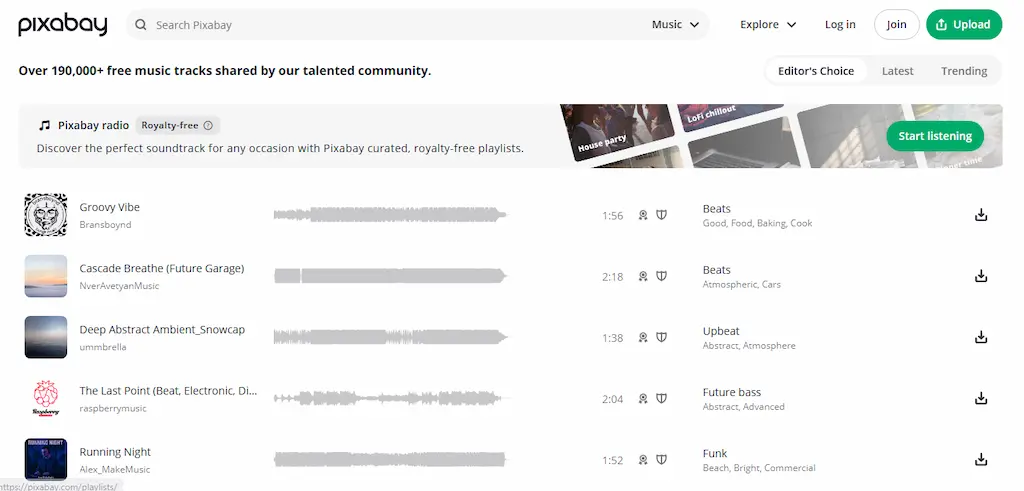Go to Pixabay home via logo
Image resolution: width=1024 pixels, height=491 pixels.
pos(63,25)
